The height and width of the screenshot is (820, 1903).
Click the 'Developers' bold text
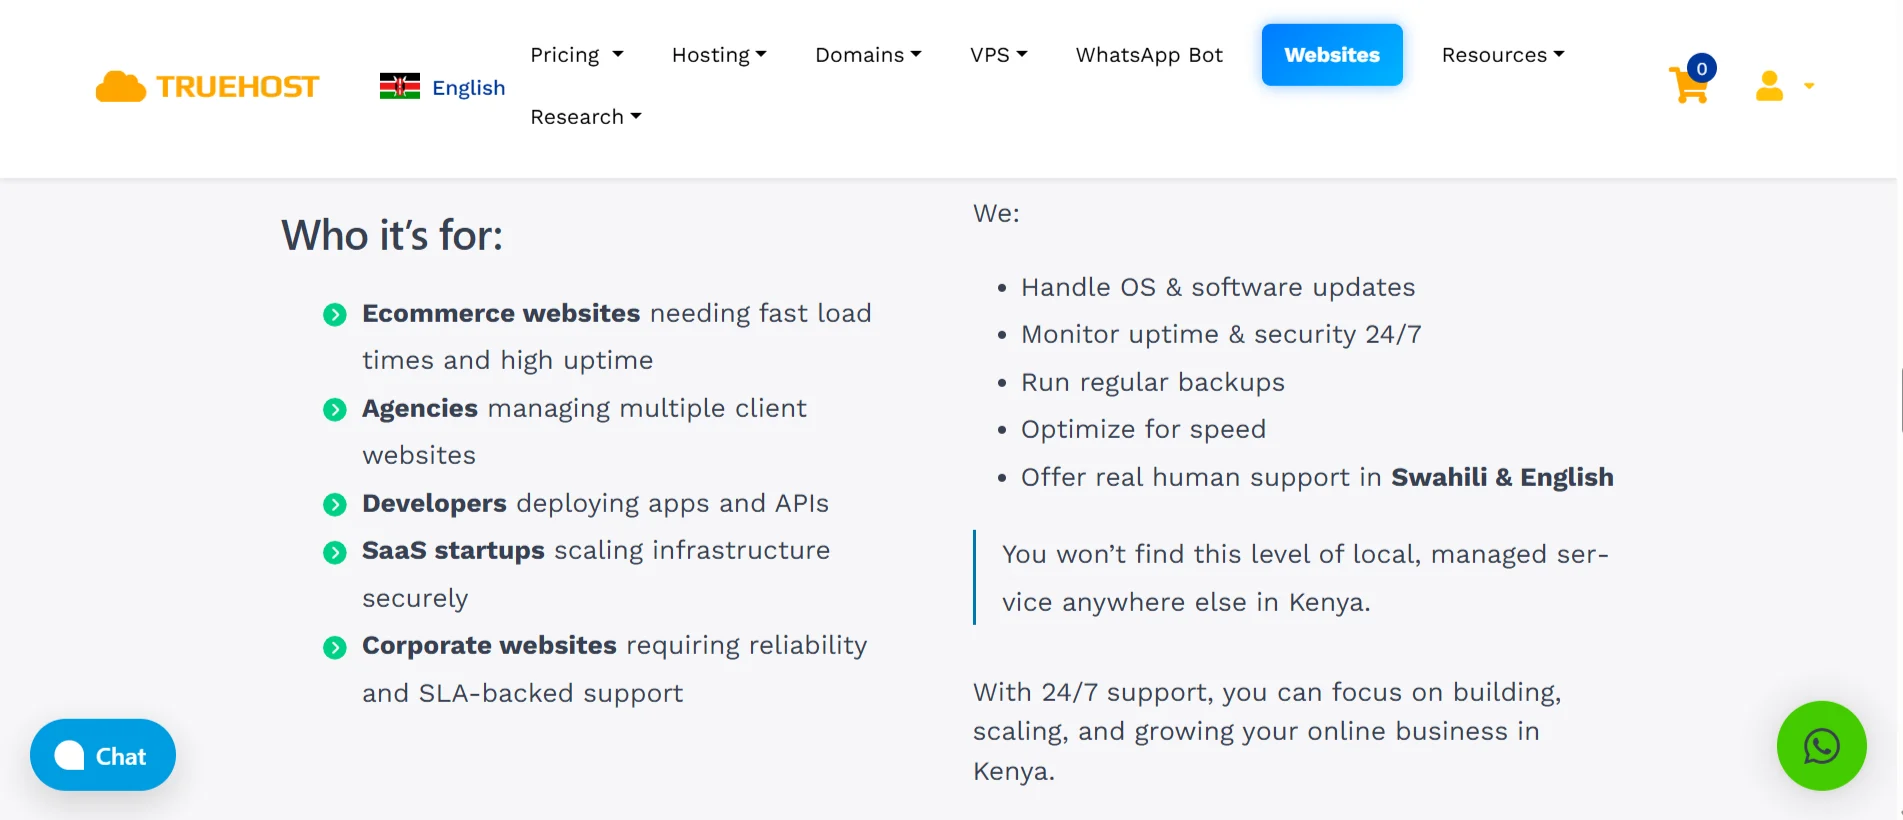pyautogui.click(x=434, y=503)
